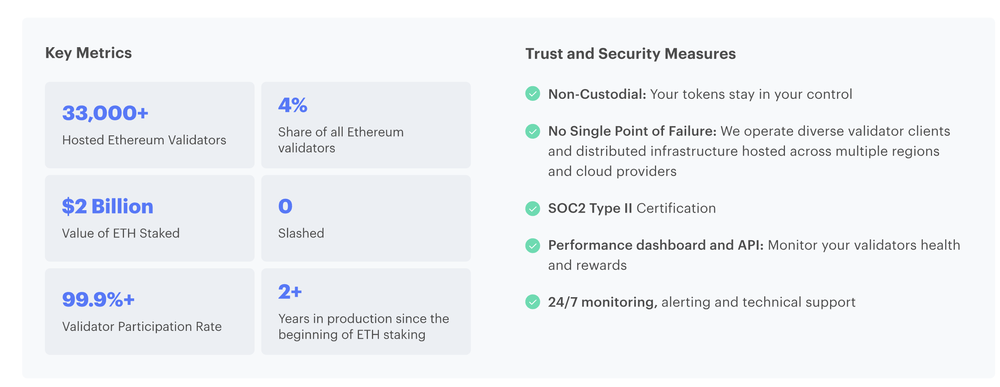This screenshot has width=1000, height=387.
Task: Open the $2 Billion Value of ETH Staked card
Action: [149, 218]
